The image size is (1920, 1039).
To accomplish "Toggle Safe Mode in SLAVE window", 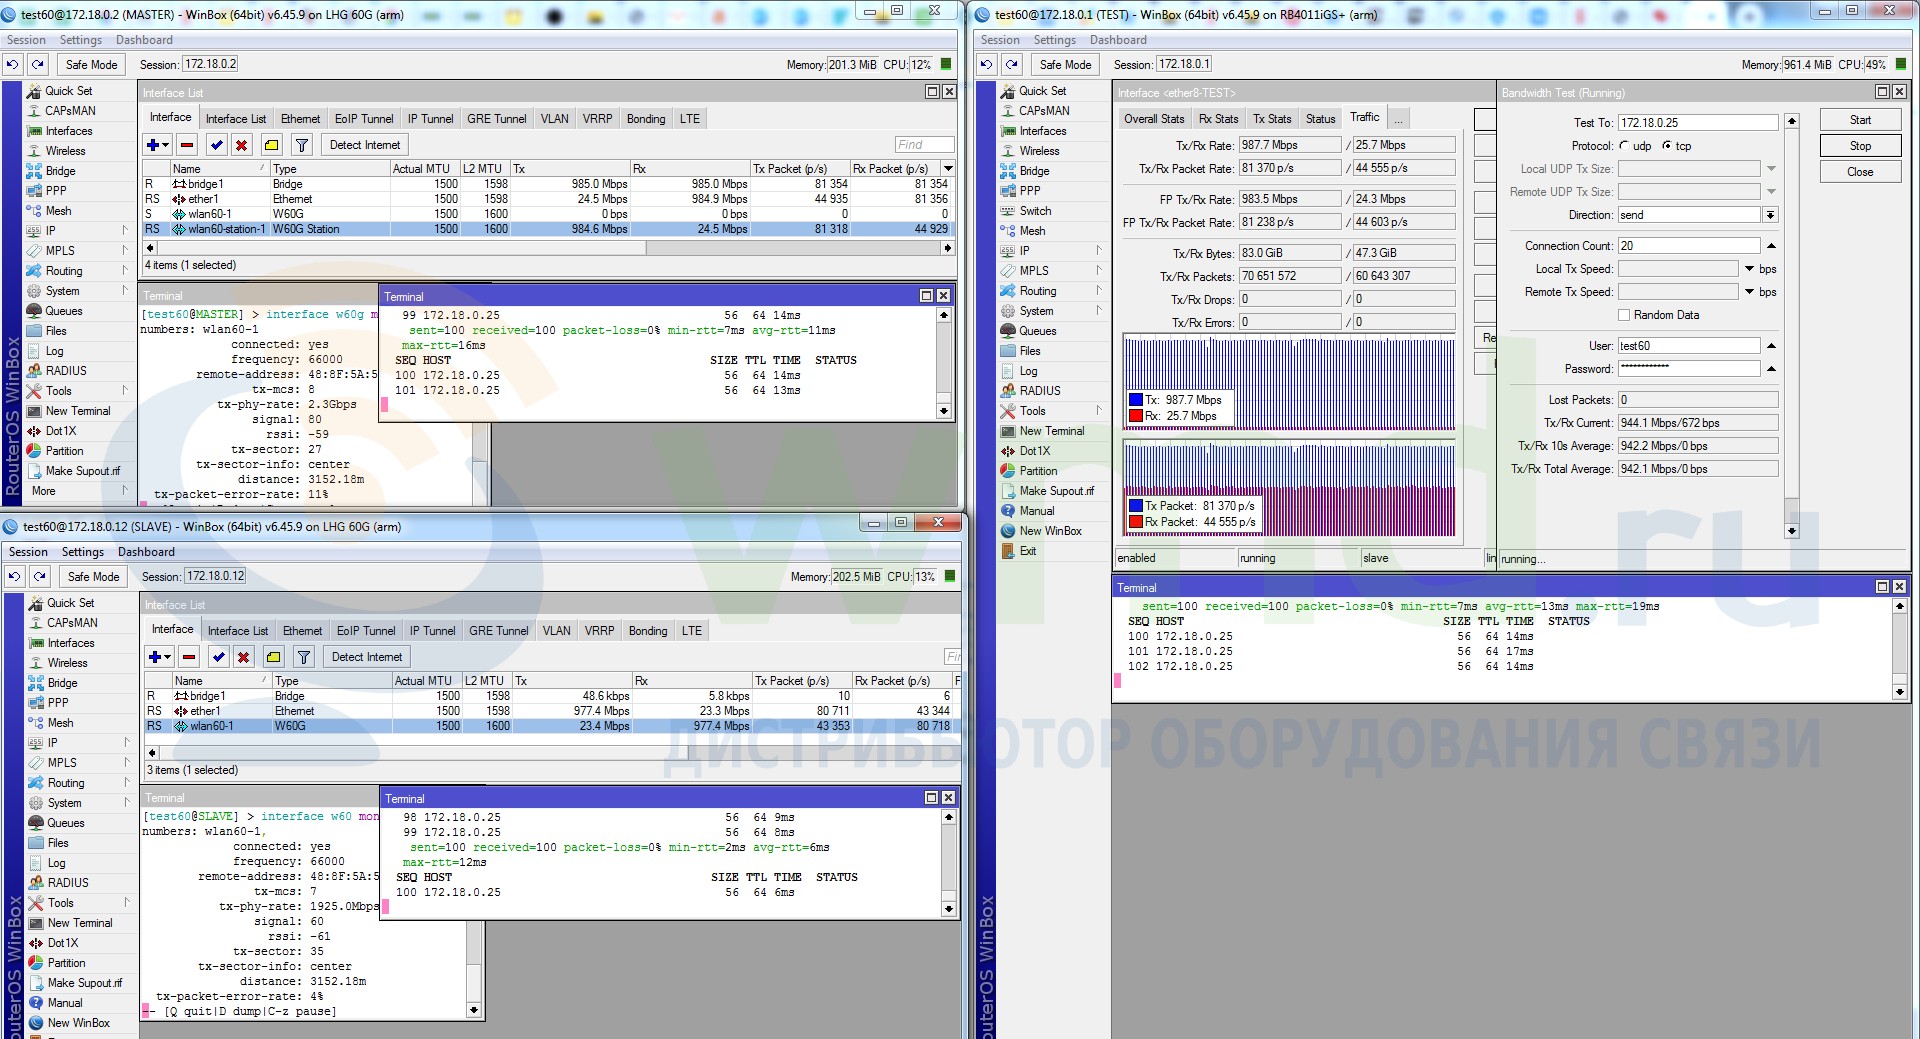I will (x=93, y=576).
